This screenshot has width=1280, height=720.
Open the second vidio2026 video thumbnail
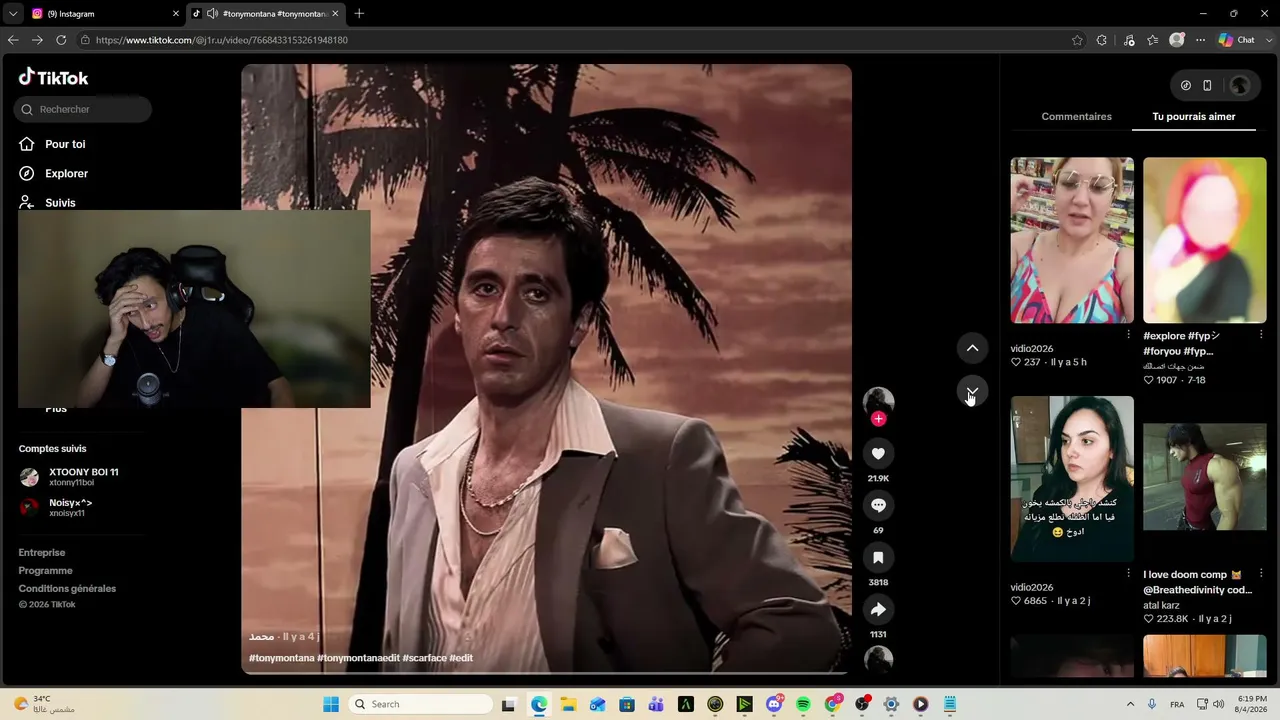click(x=1072, y=479)
